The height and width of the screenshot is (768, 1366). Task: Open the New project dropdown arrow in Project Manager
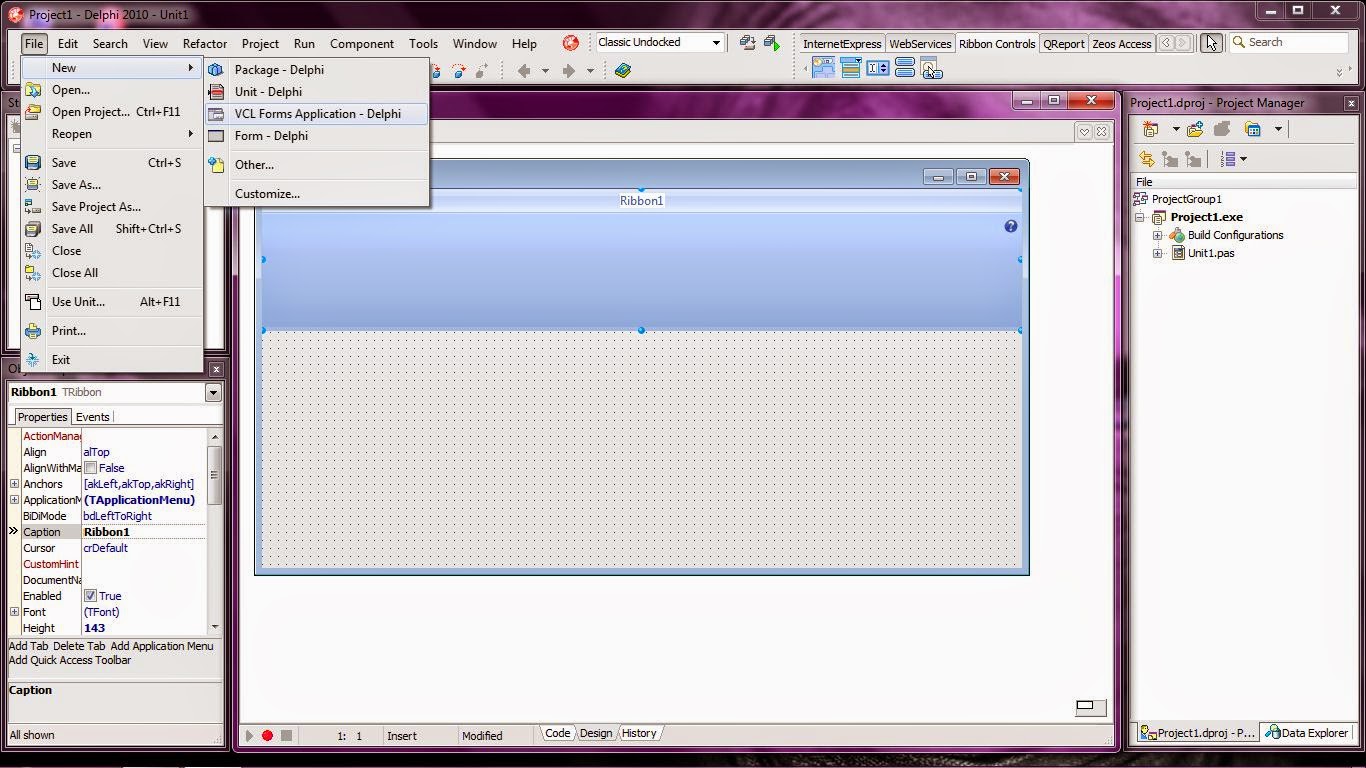1175,129
